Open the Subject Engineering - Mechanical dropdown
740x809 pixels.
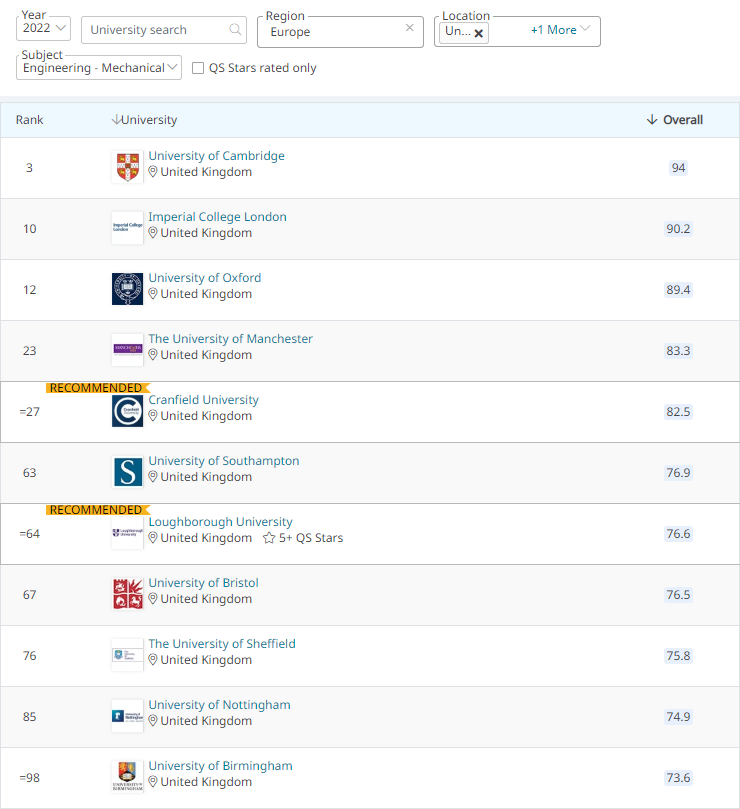(x=100, y=68)
